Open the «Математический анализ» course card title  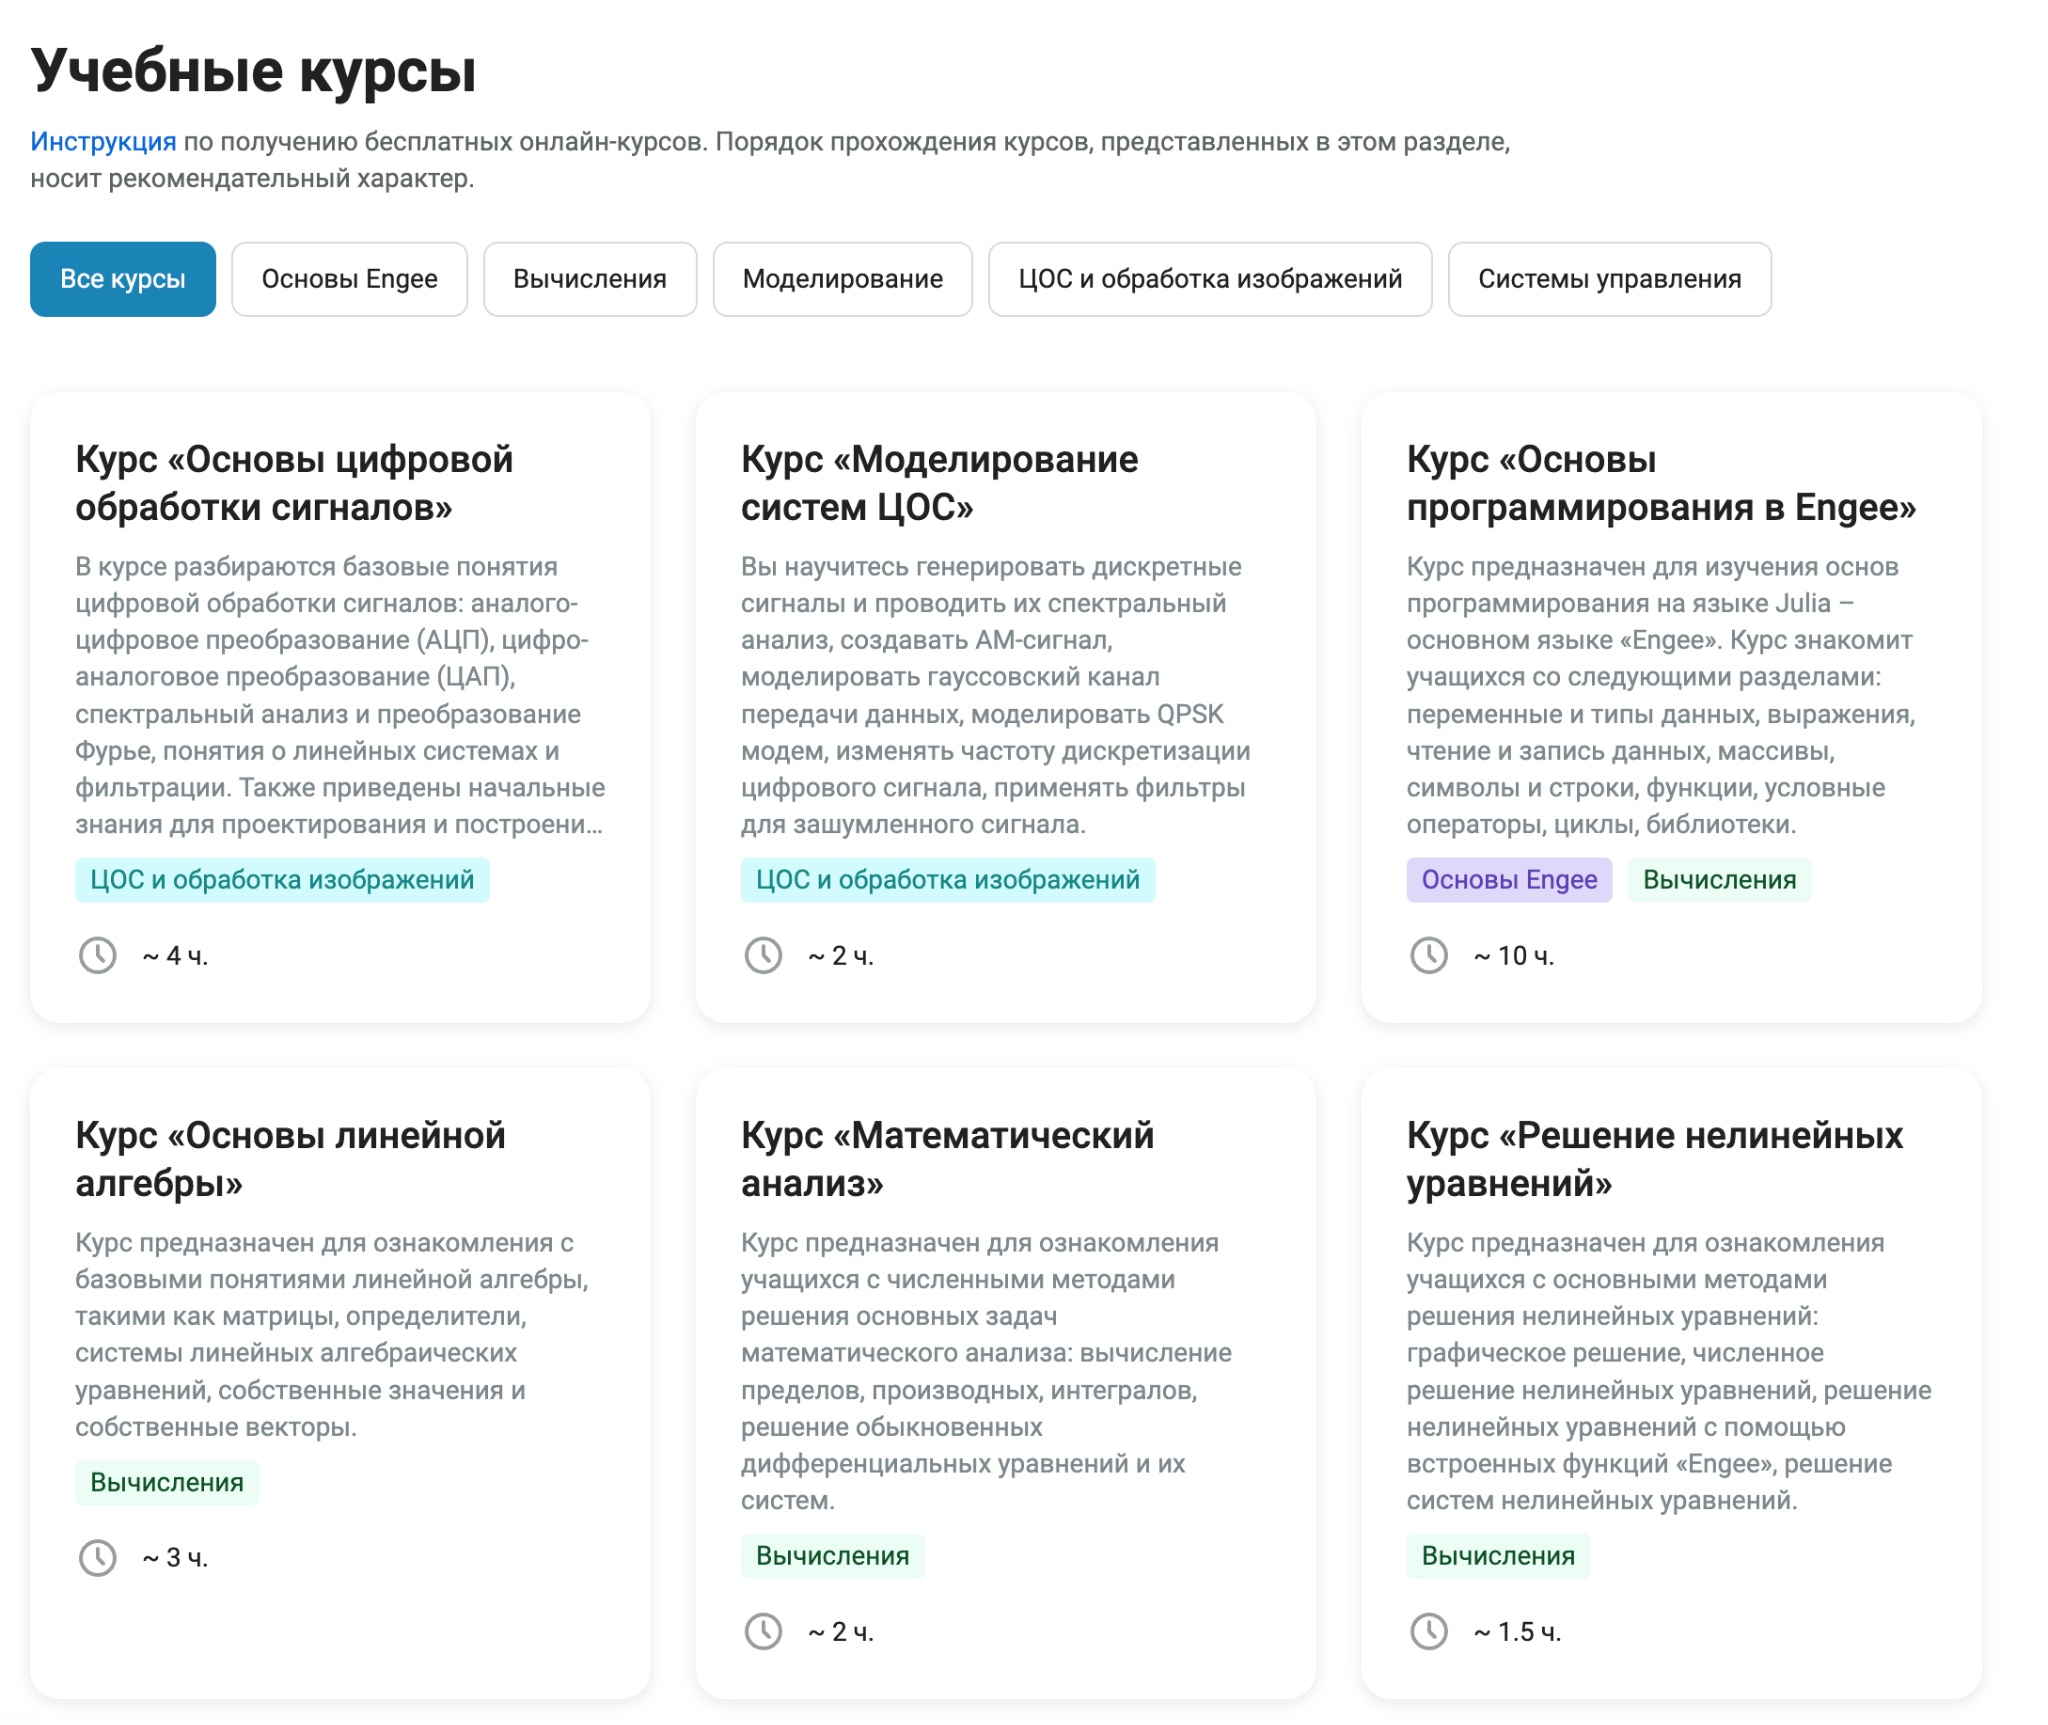point(947,1159)
